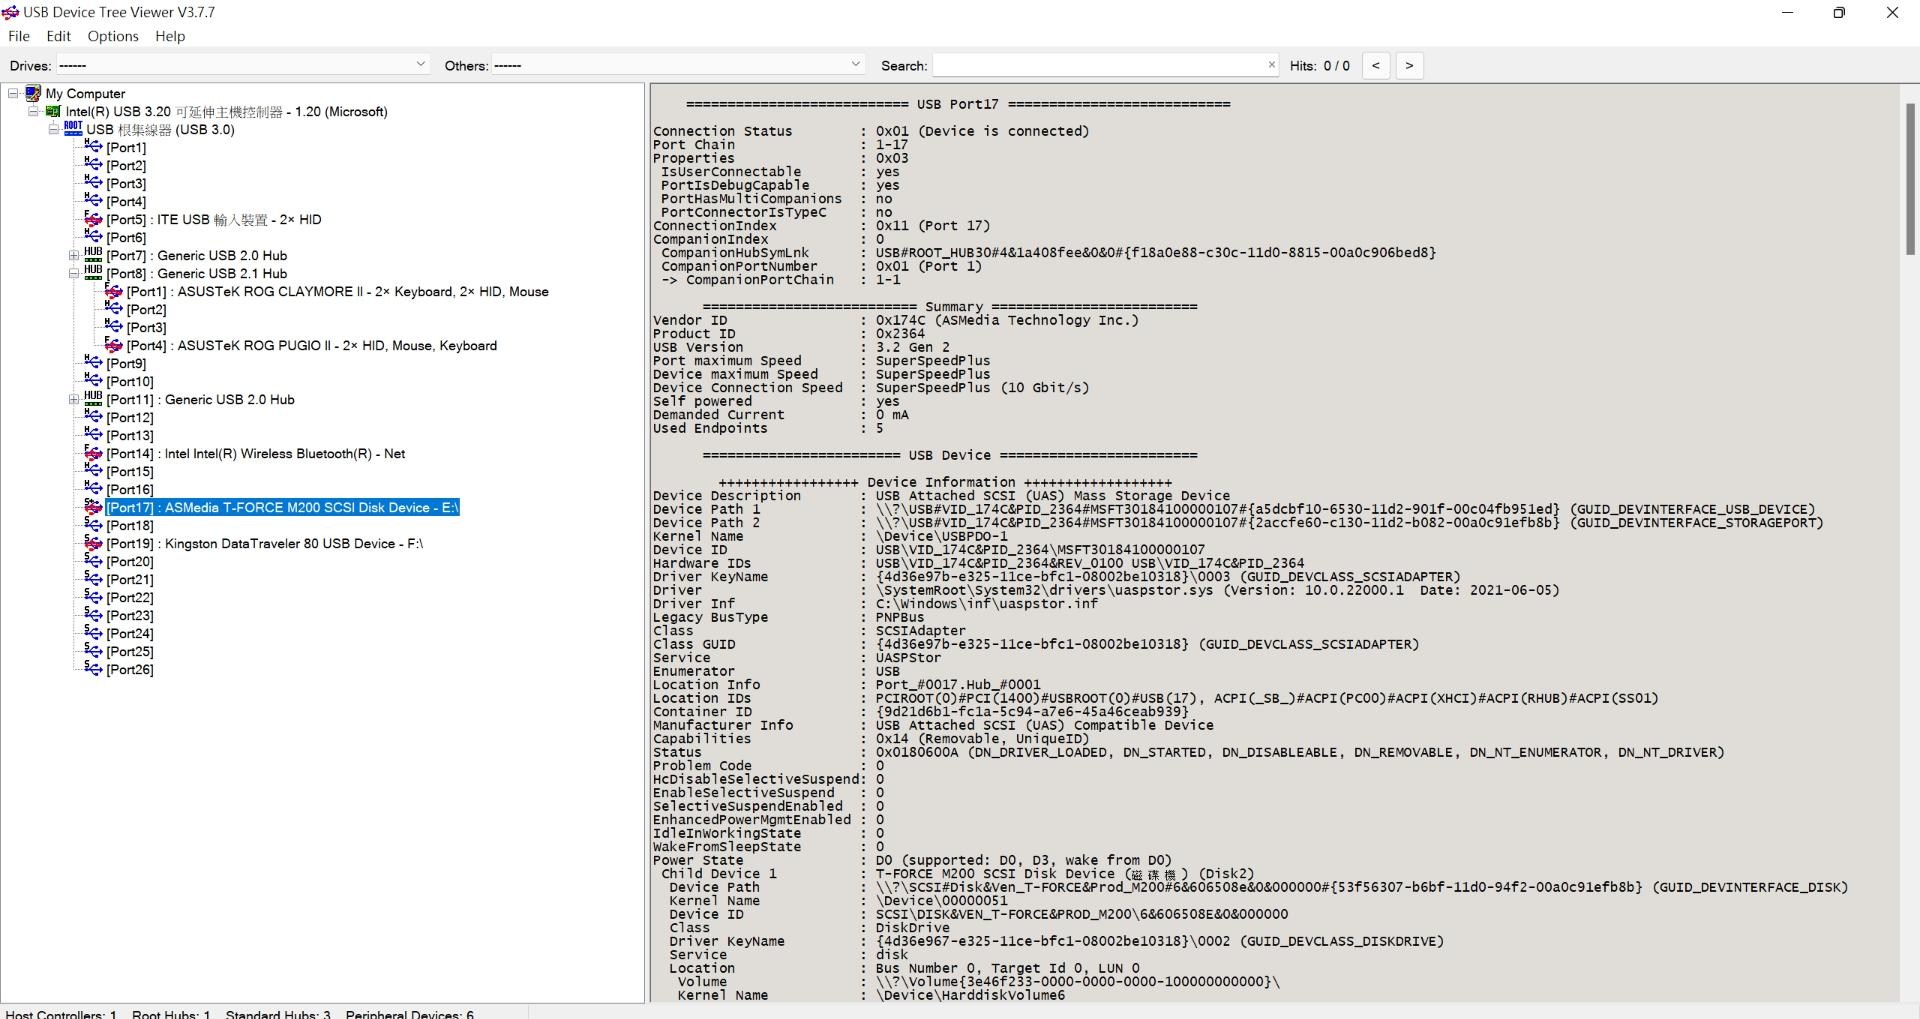This screenshot has height=1019, width=1920.
Task: Collapse the My Computer tree node
Action: pyautogui.click(x=13, y=93)
